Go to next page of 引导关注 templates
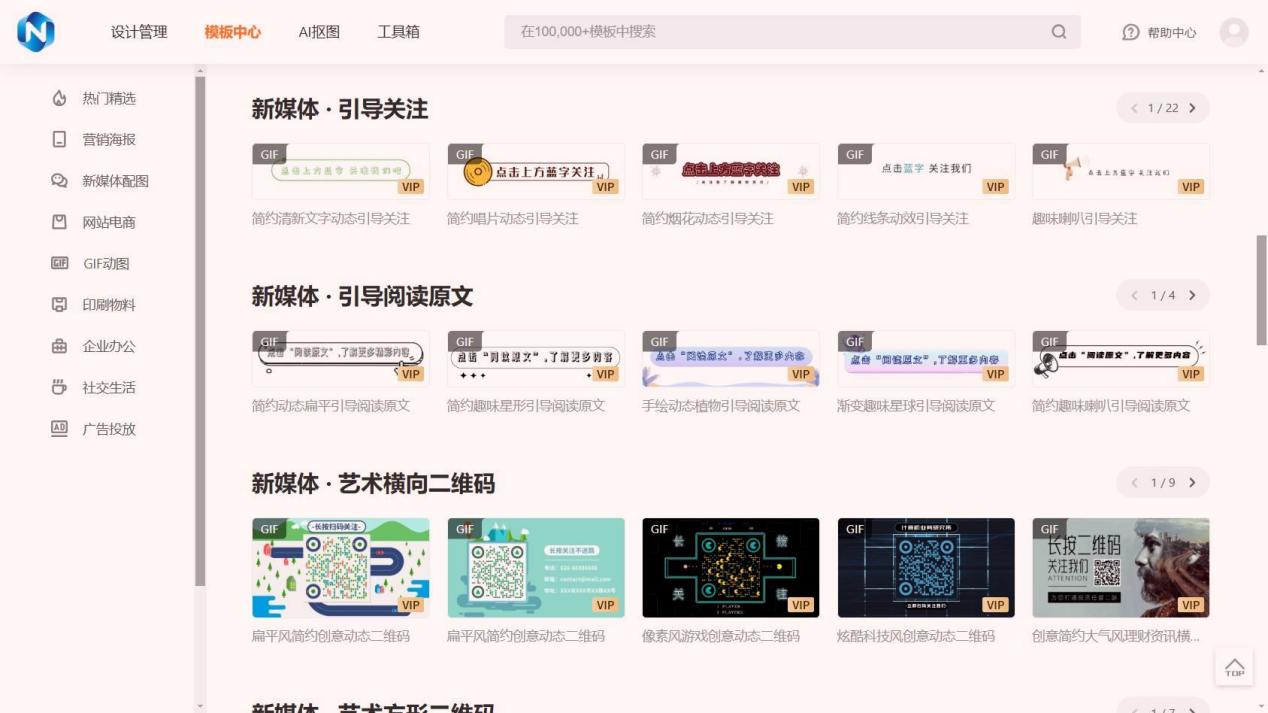Screen dimensions: 1268x713 pos(1192,108)
